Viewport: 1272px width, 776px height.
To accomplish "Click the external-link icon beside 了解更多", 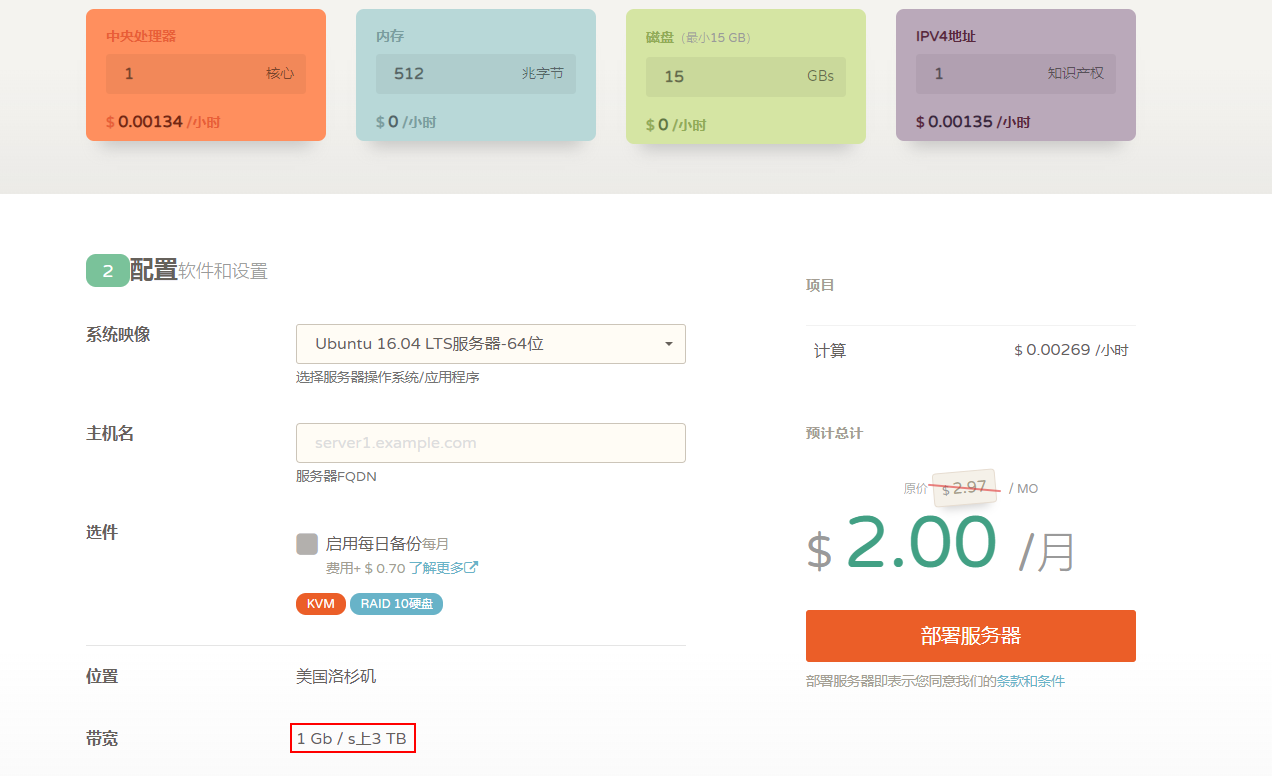I will tap(471, 568).
